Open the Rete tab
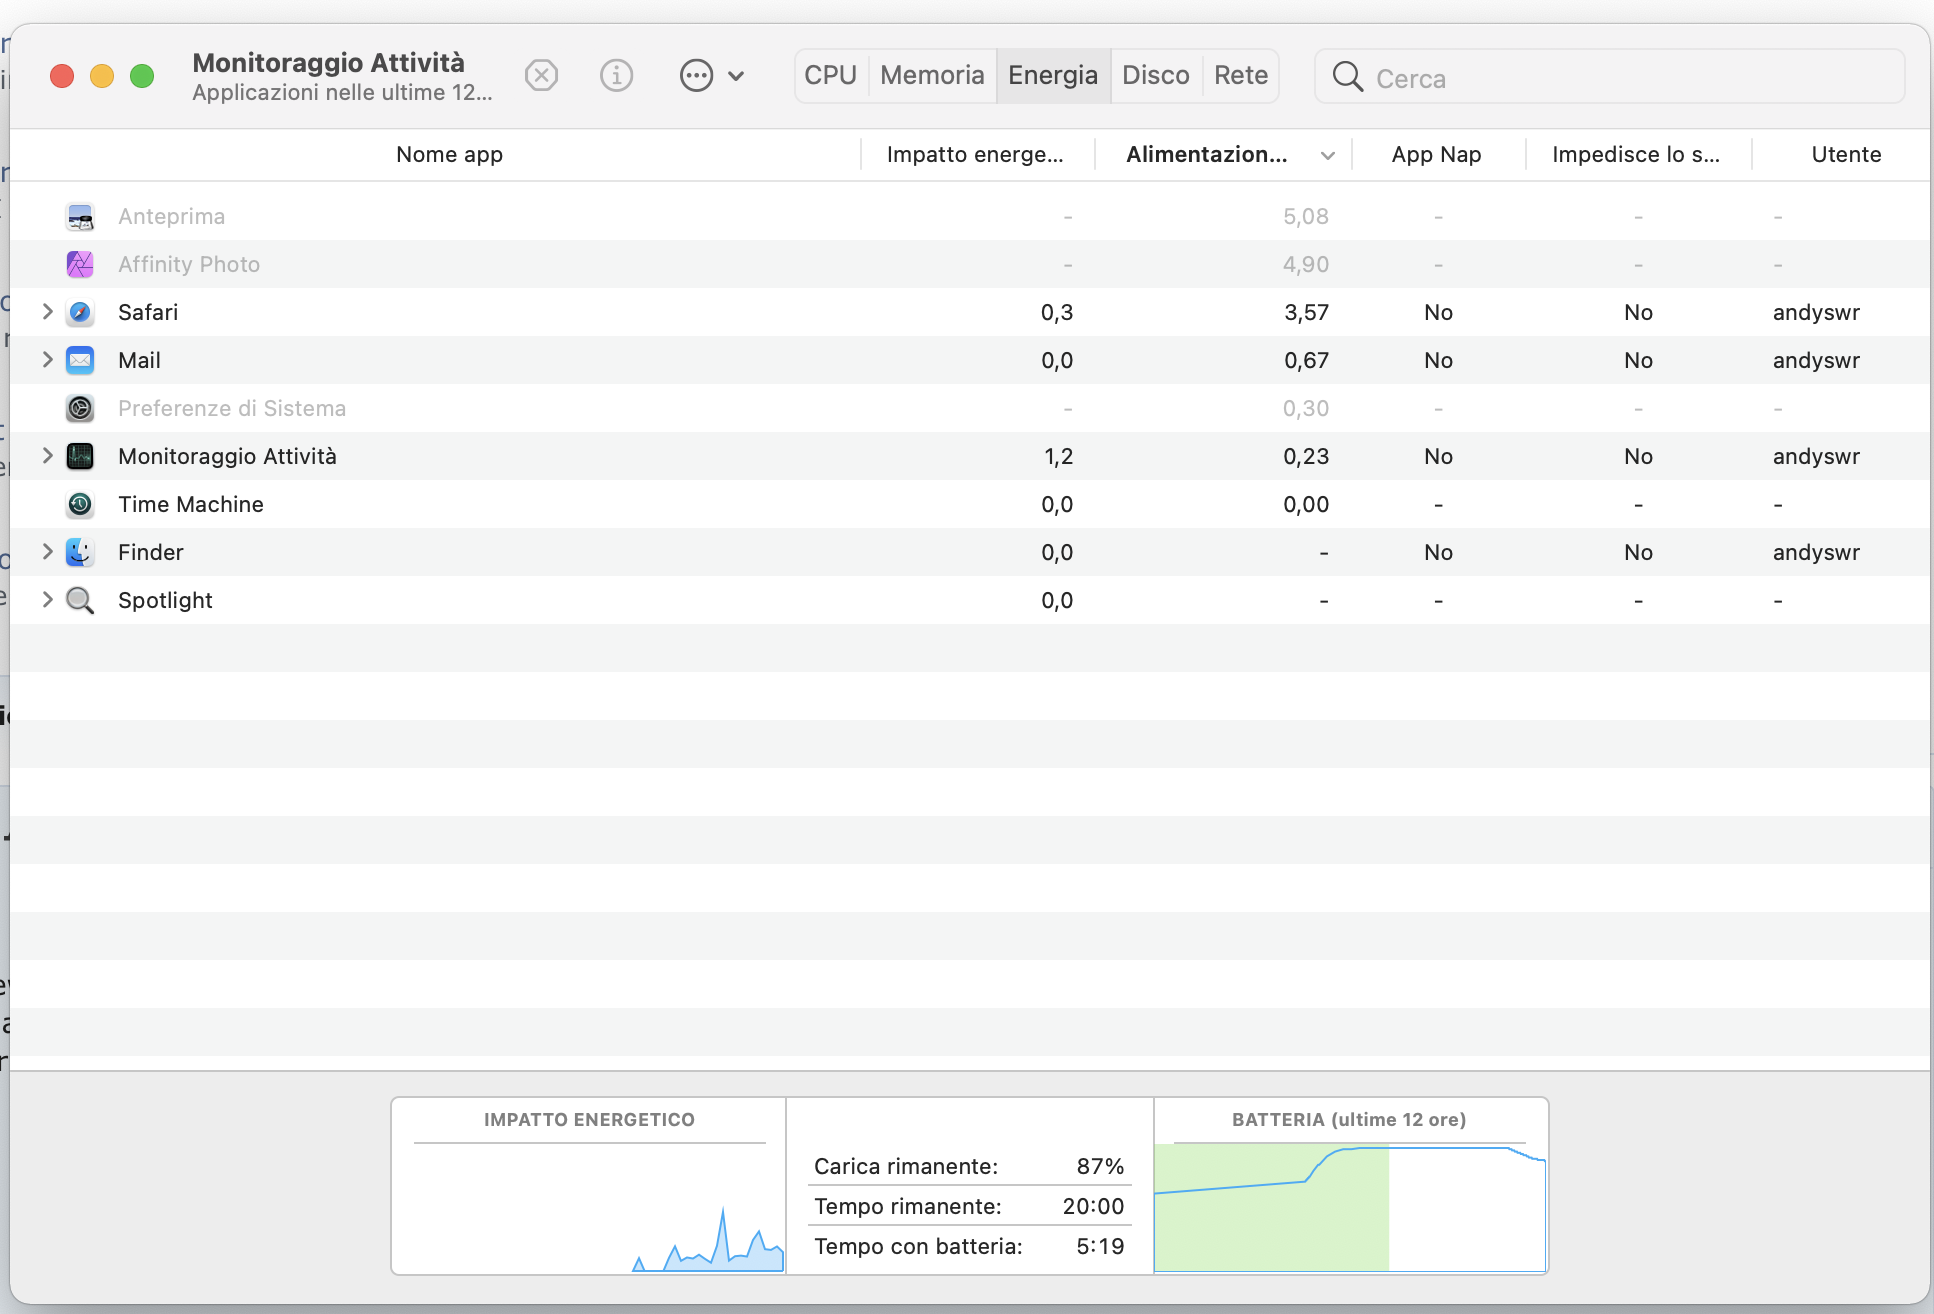 tap(1240, 76)
